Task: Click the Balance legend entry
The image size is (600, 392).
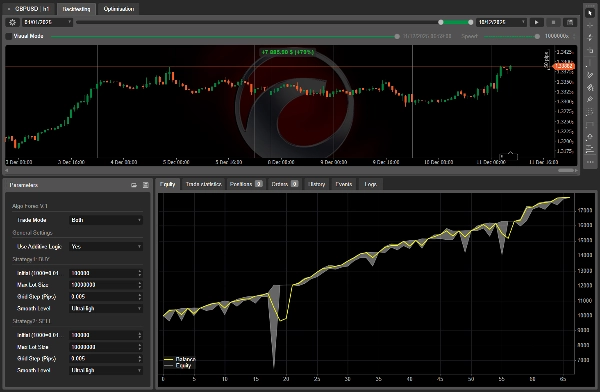Action: 179,359
